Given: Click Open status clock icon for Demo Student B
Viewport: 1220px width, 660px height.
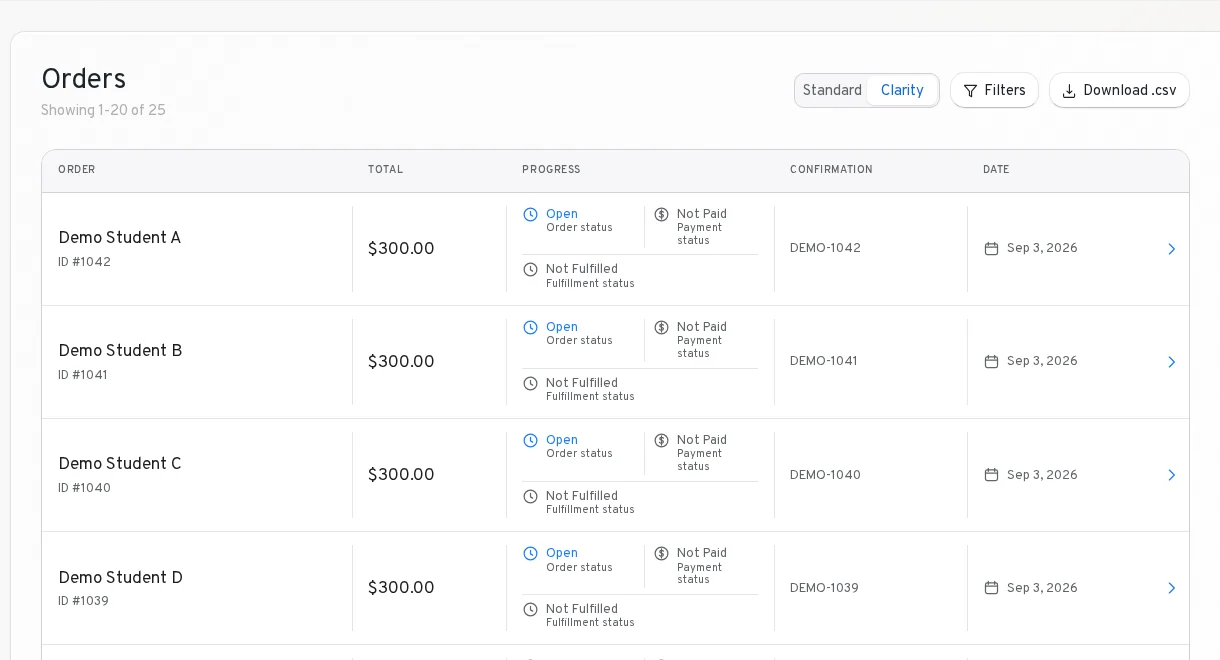Looking at the screenshot, I should point(530,327).
